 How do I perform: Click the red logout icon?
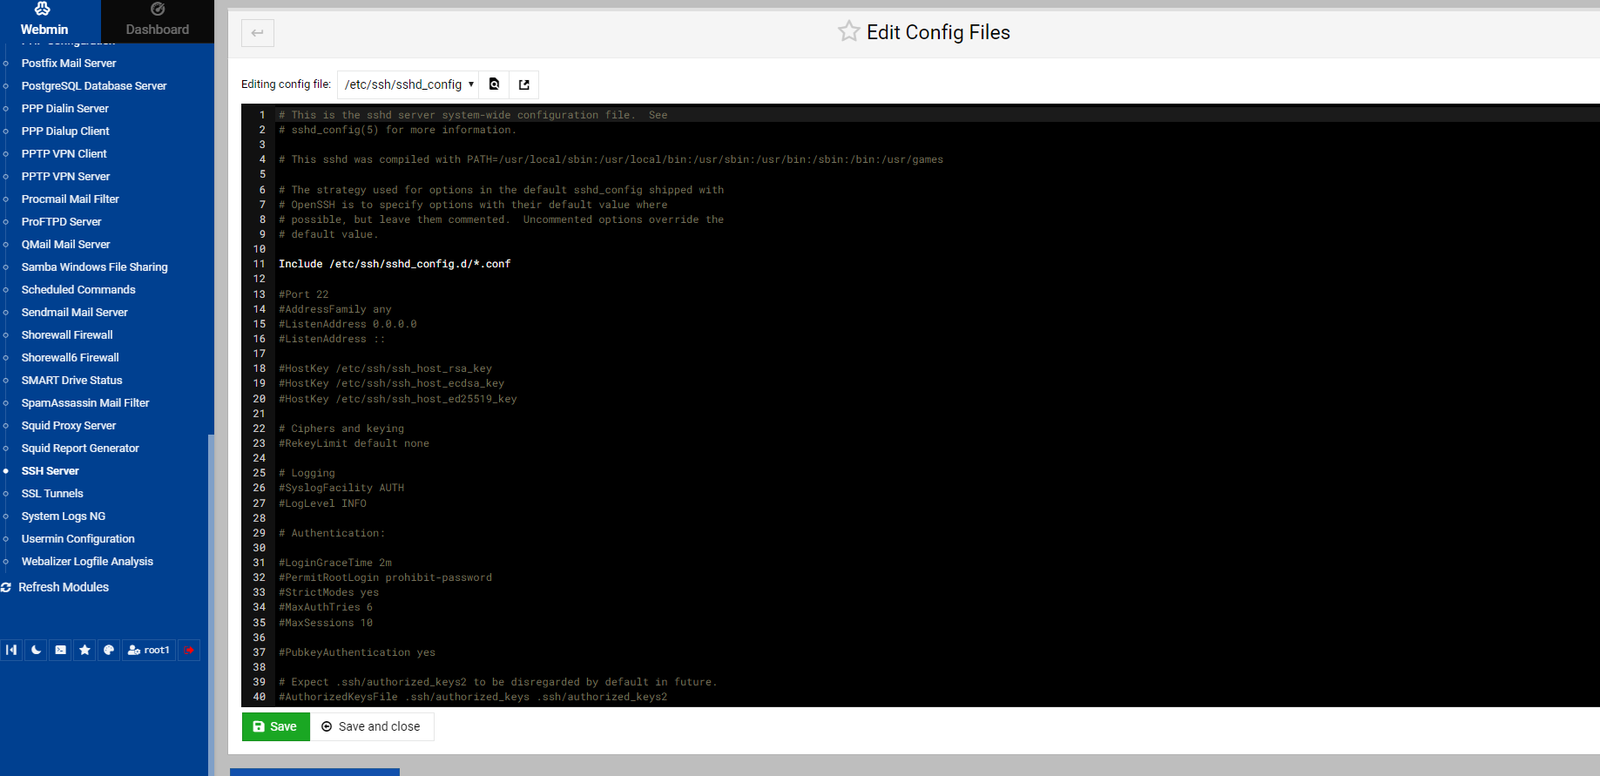point(189,650)
